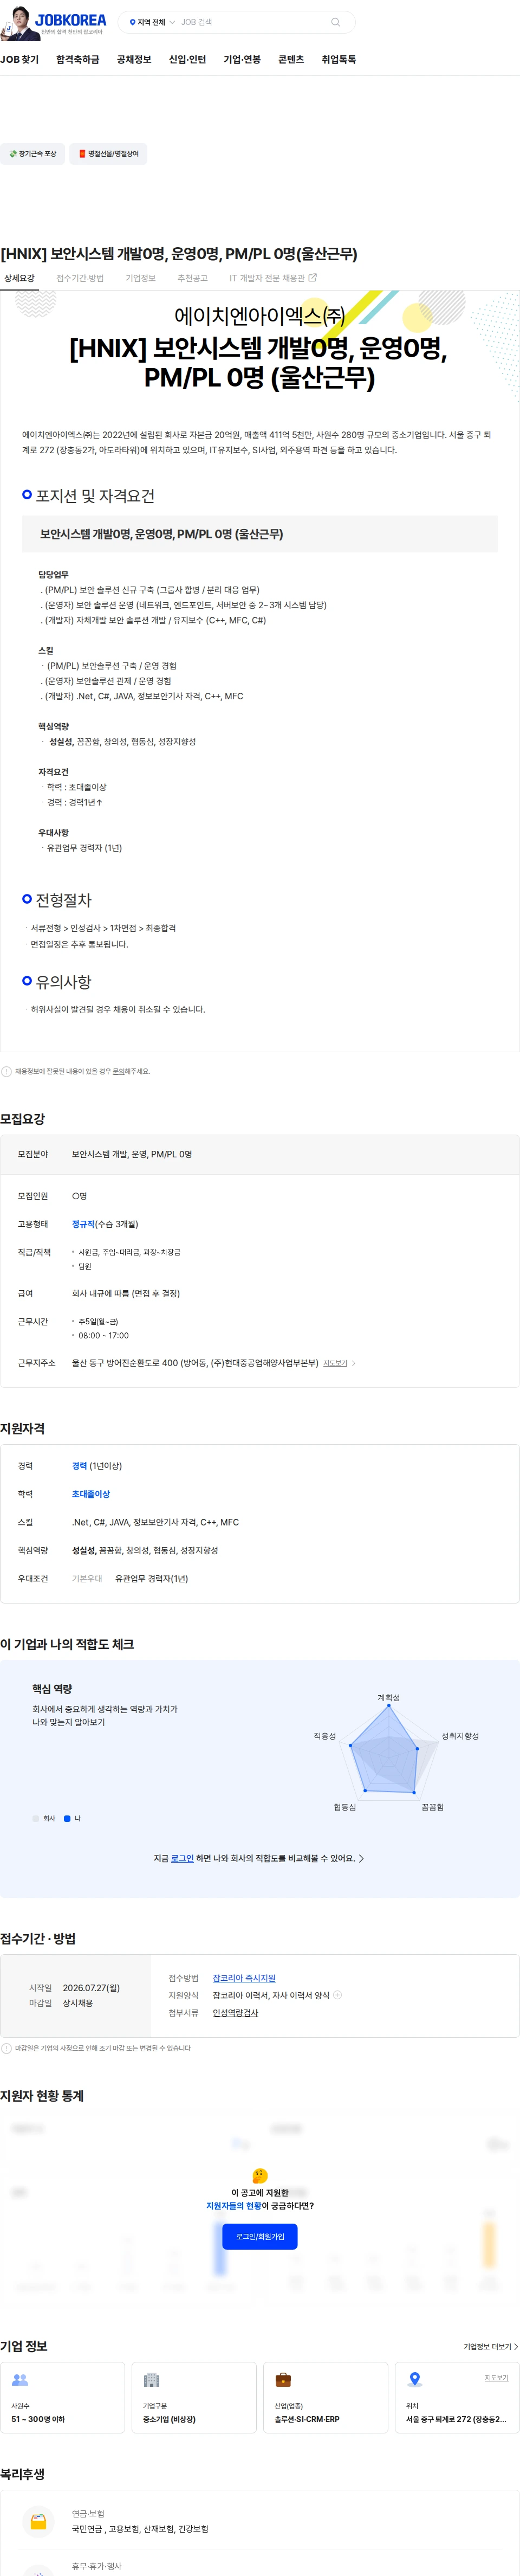Open the 기업·연봉 menu
The height and width of the screenshot is (2576, 520).
pos(242,60)
